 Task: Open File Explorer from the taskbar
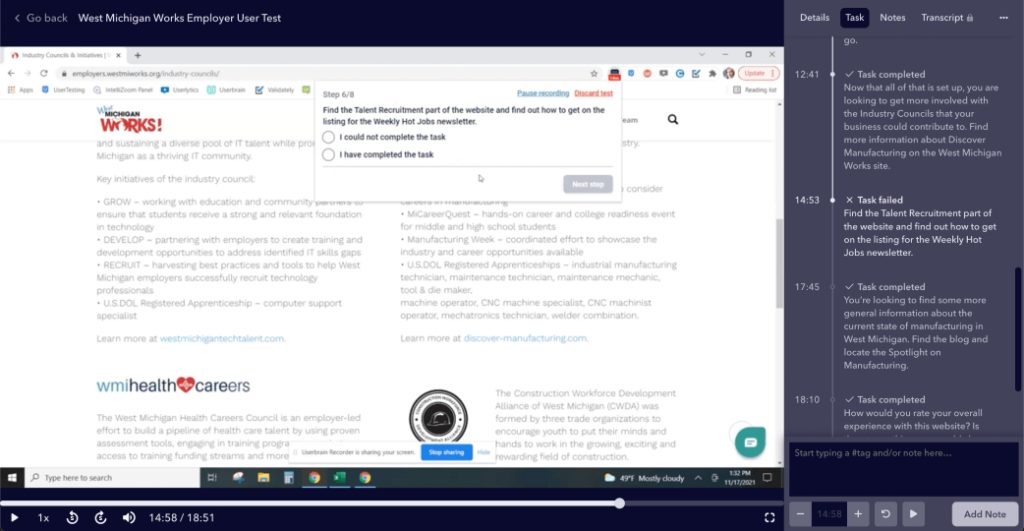click(x=263, y=477)
